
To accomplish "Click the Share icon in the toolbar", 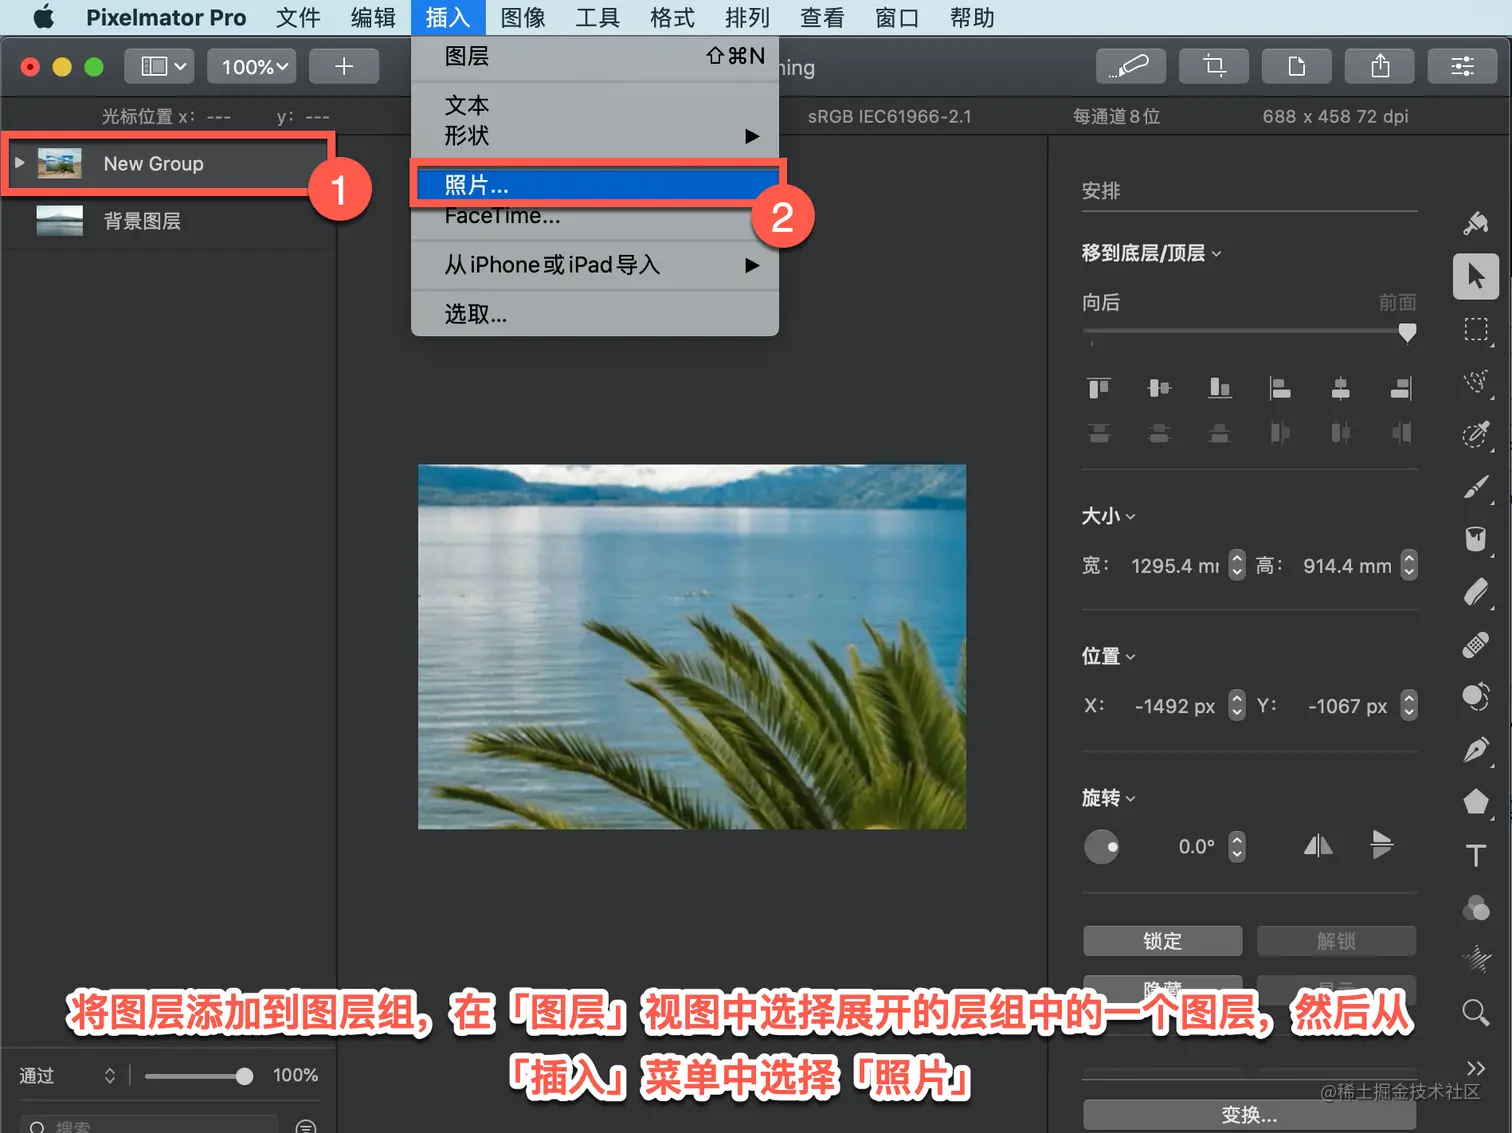I will point(1380,66).
